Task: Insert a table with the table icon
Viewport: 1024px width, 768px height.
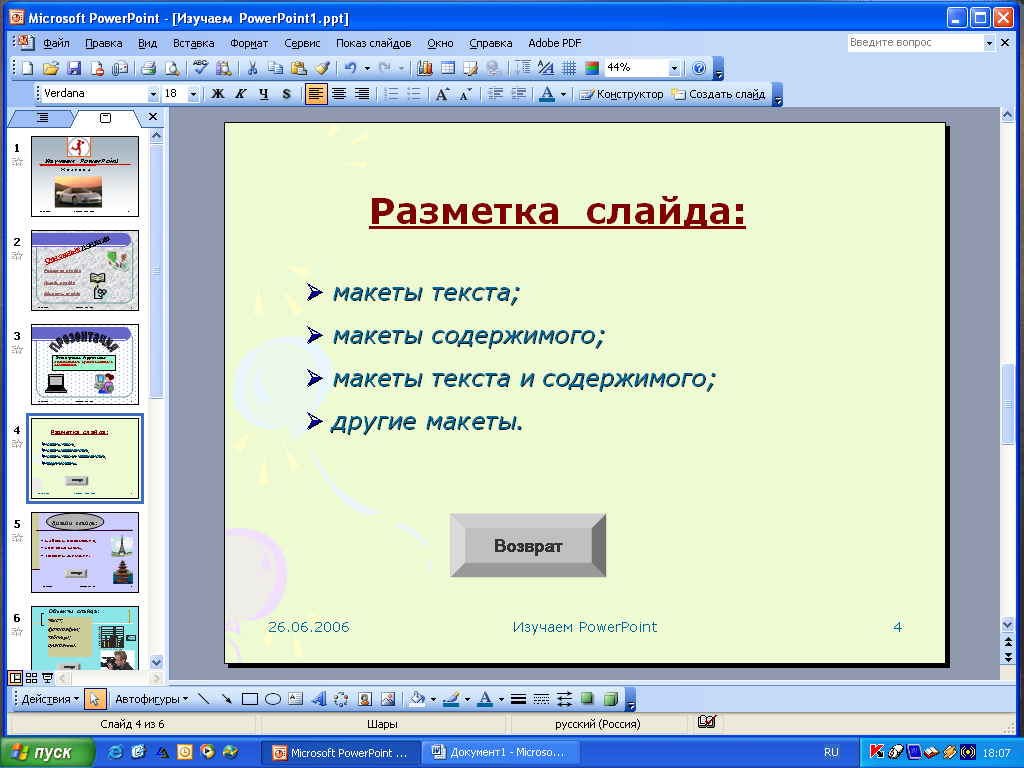Action: point(447,68)
